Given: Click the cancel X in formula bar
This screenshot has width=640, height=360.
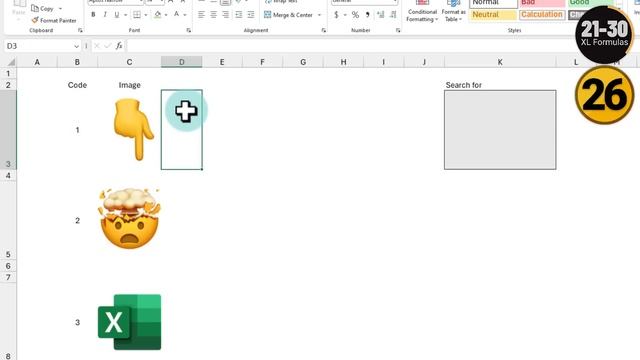Looking at the screenshot, I should pos(97,46).
